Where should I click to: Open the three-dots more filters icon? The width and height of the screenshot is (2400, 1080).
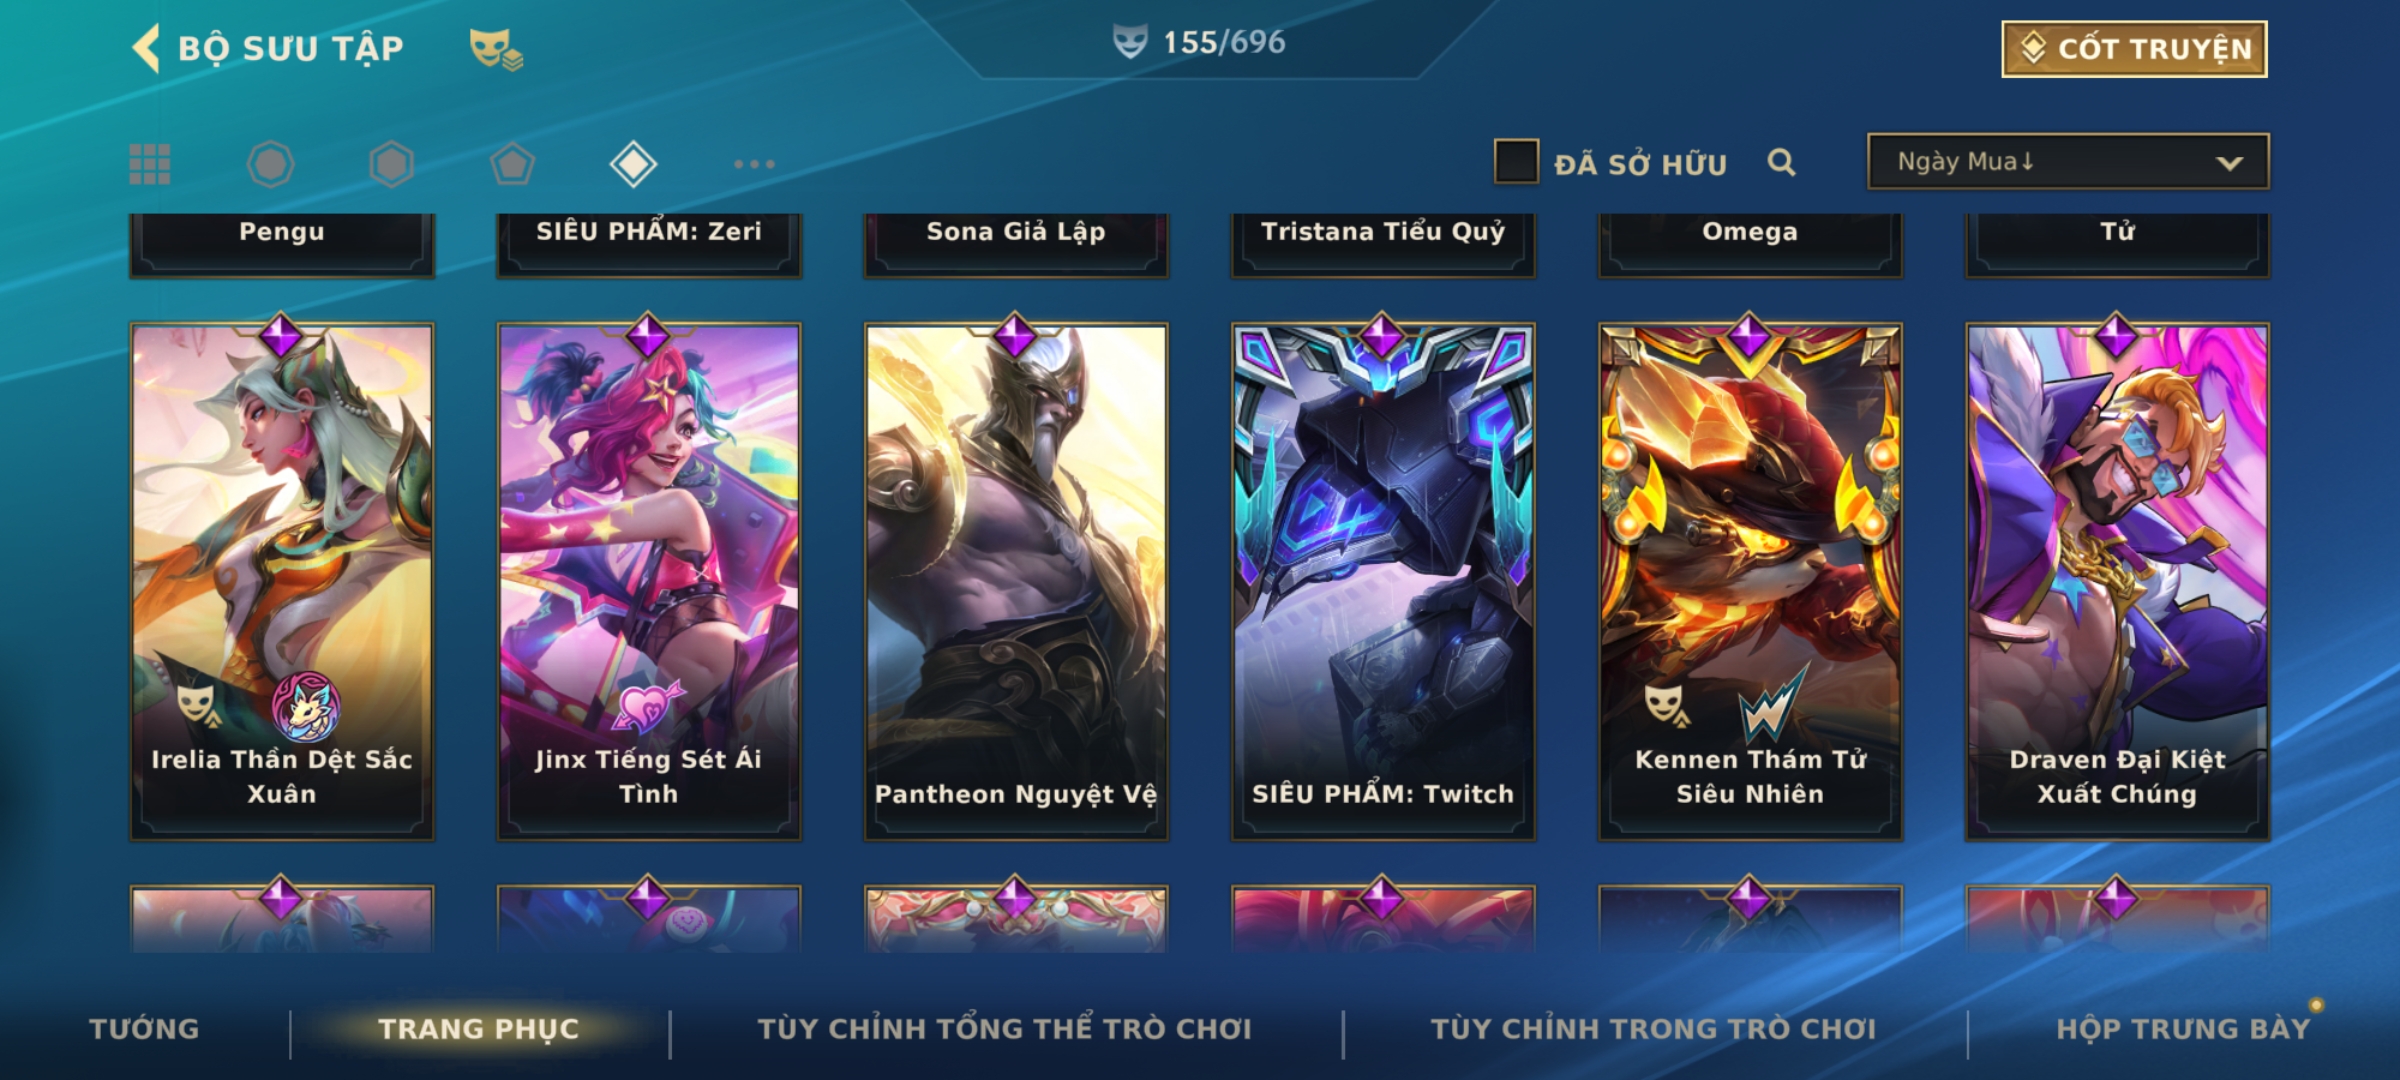754,164
